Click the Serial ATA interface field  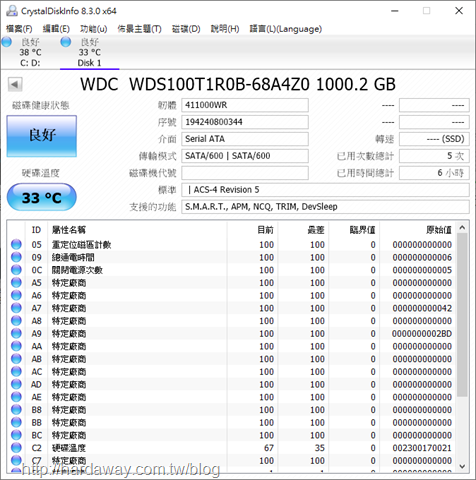245,139
